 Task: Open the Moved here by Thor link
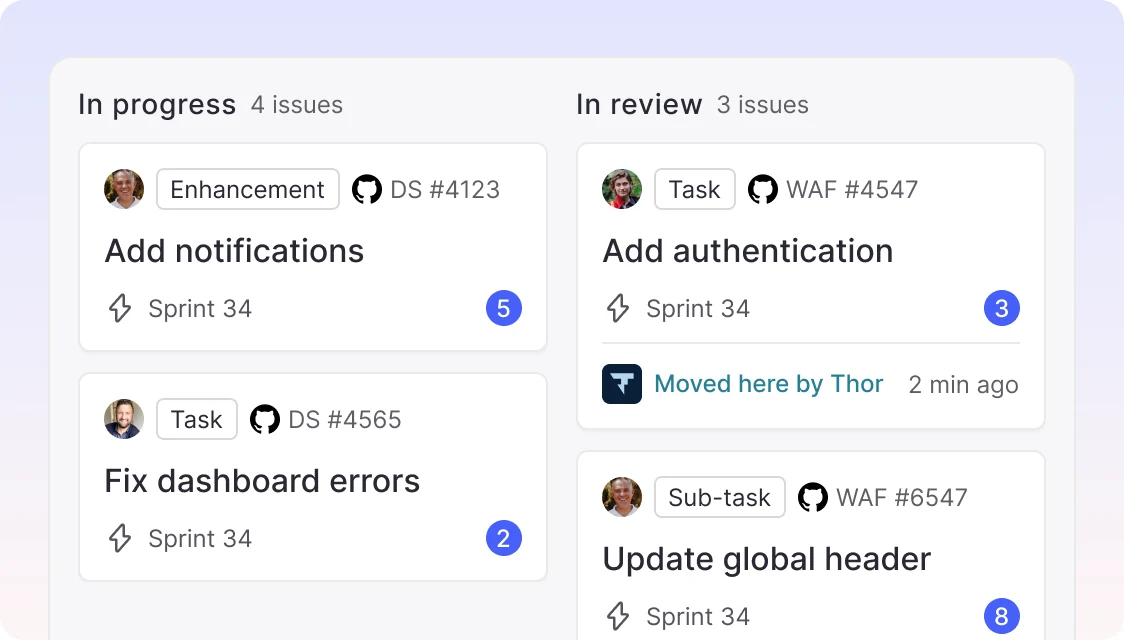tap(768, 384)
